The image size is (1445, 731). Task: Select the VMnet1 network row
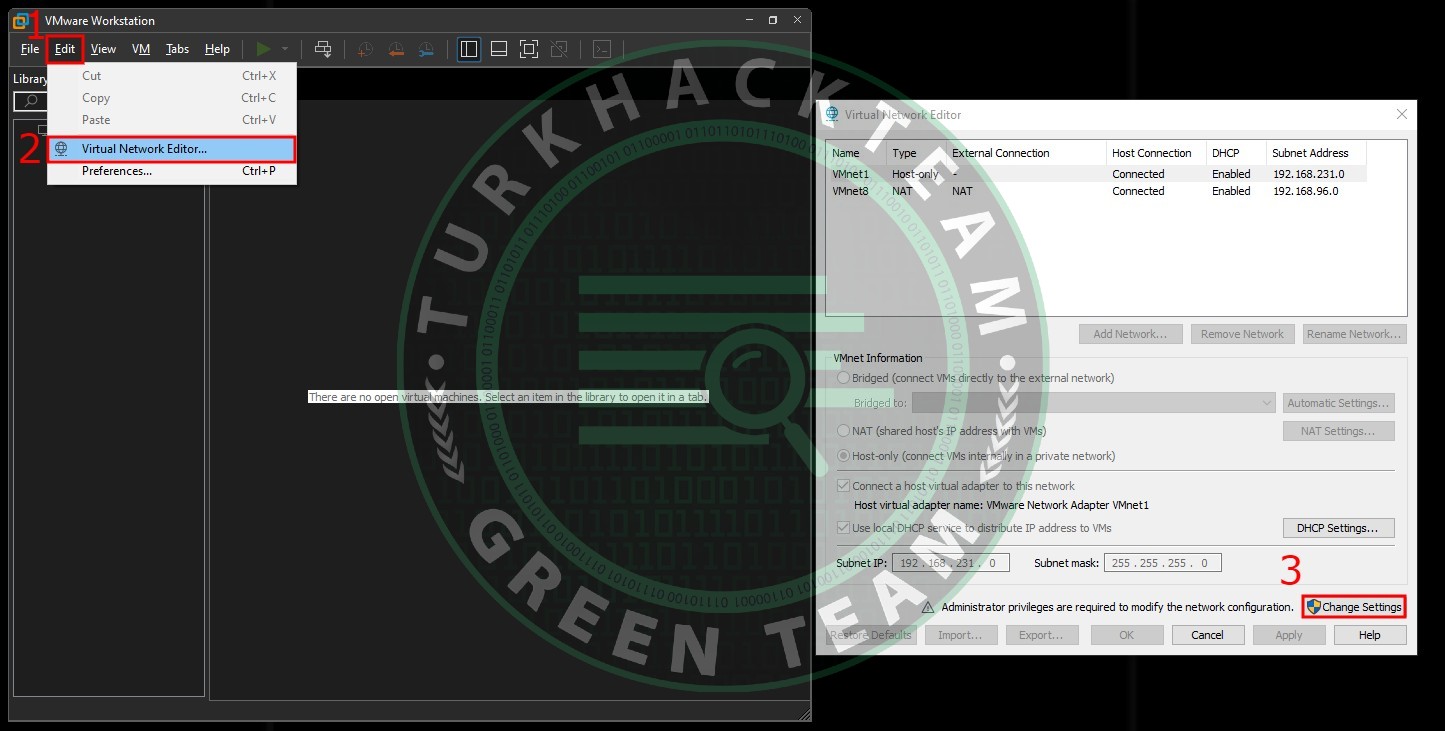pos(1096,174)
